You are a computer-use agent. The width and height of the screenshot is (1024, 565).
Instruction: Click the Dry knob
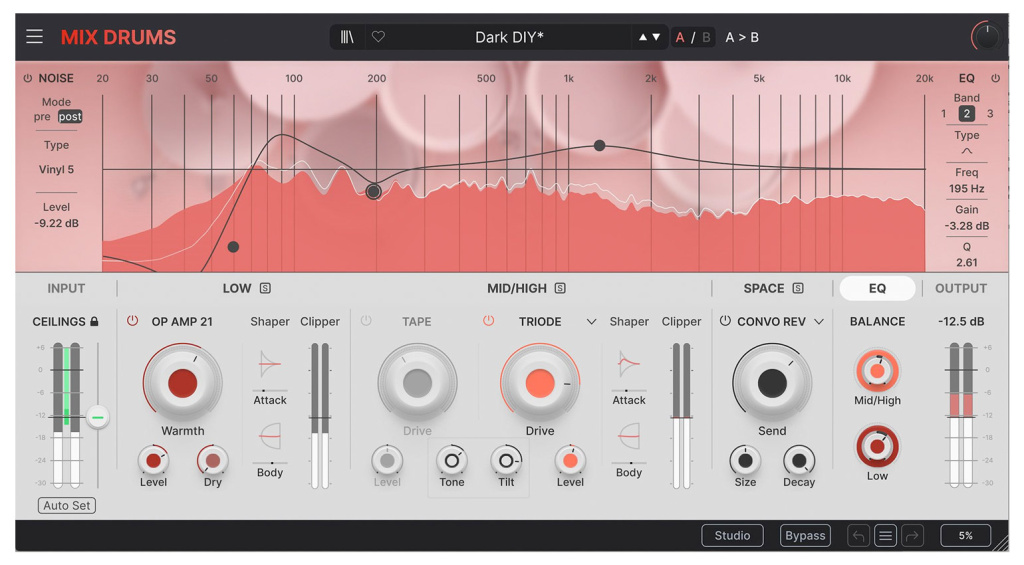(x=212, y=460)
